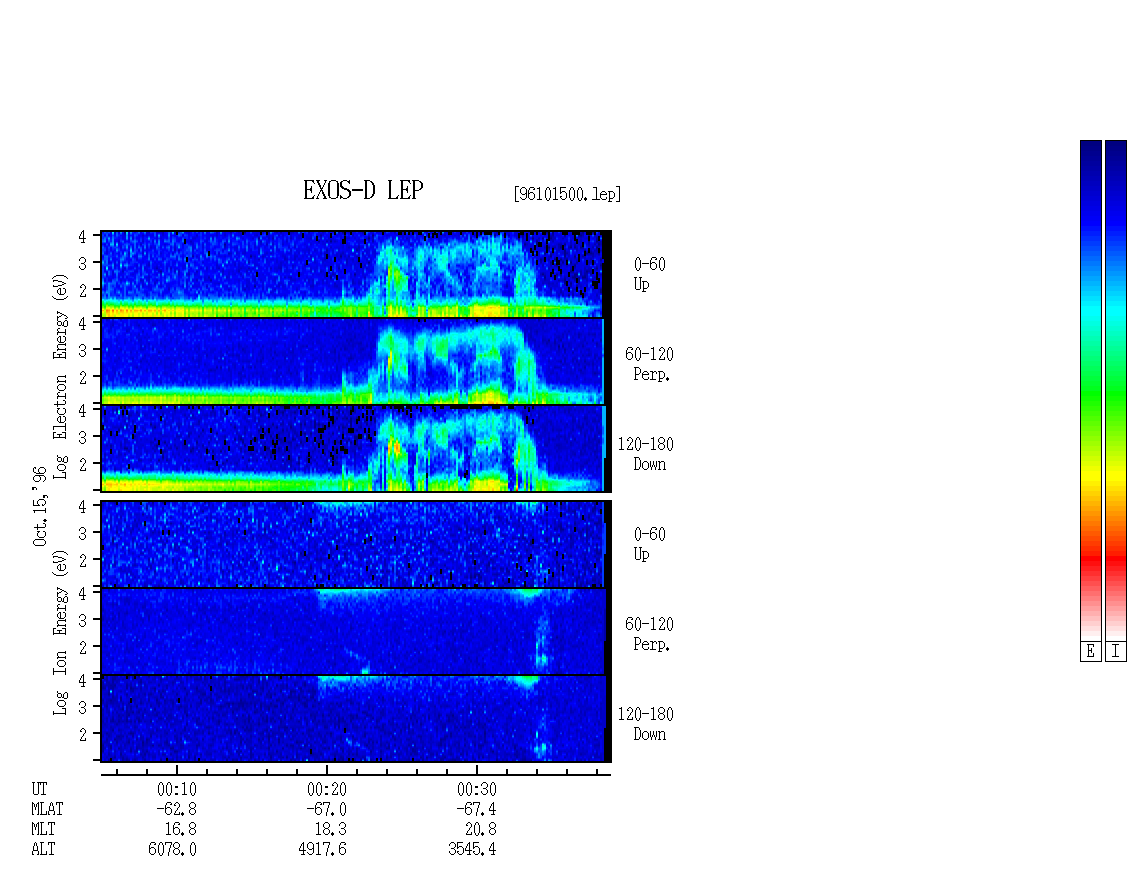Click the electron 120-180 Down label
The width and height of the screenshot is (1130, 875).
point(646,454)
